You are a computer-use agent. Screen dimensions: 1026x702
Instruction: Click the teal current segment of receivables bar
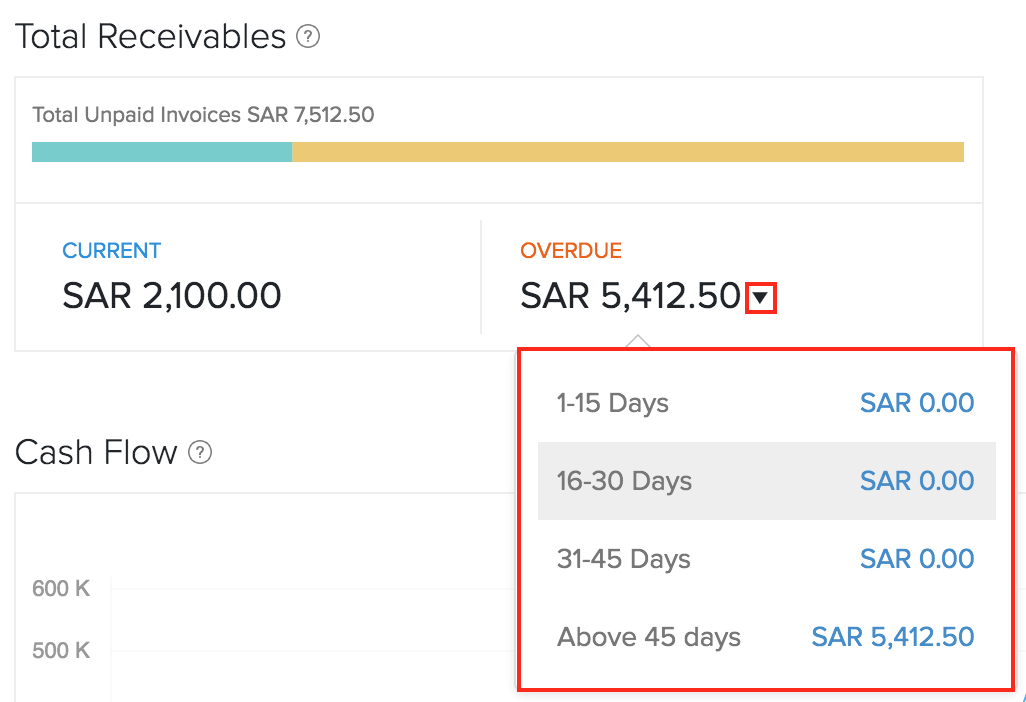tap(161, 152)
